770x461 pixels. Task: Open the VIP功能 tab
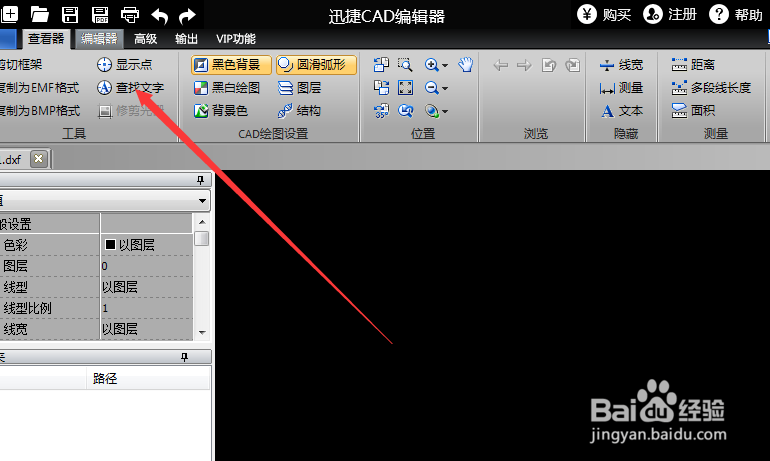click(x=236, y=39)
